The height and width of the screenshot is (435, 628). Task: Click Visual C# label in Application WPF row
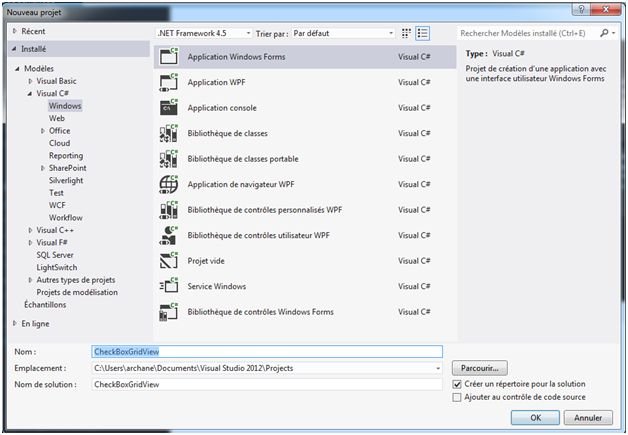pyautogui.click(x=414, y=82)
